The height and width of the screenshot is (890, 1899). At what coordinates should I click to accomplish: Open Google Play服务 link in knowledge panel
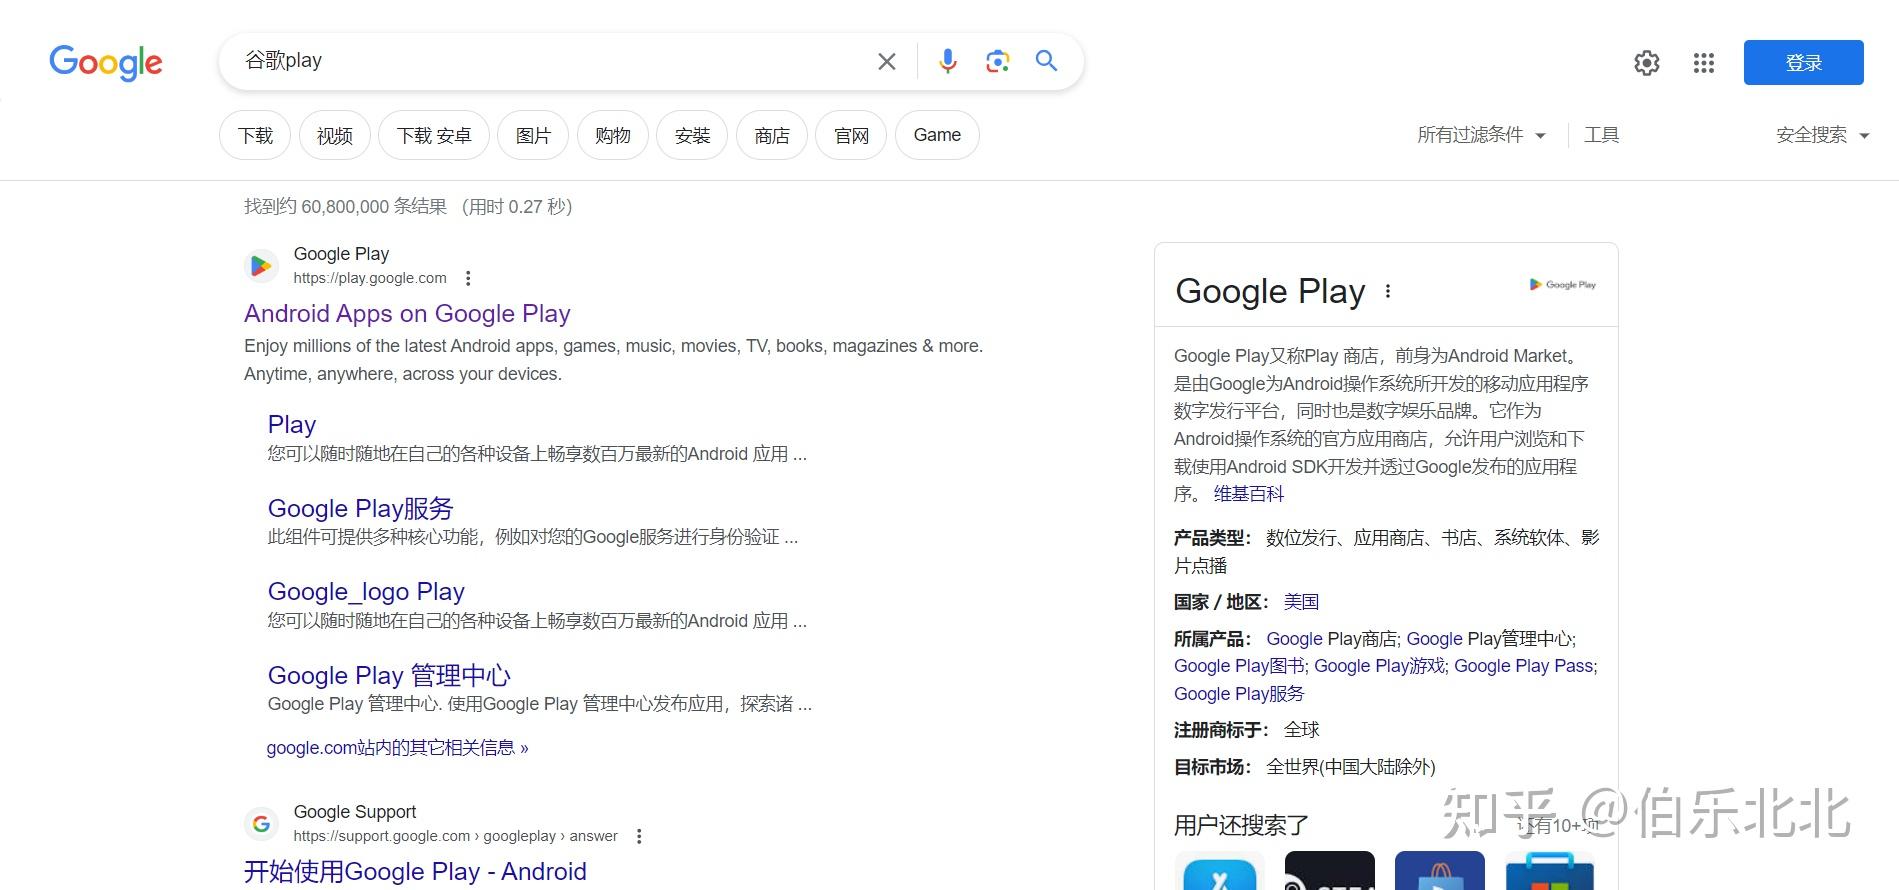(x=1239, y=694)
